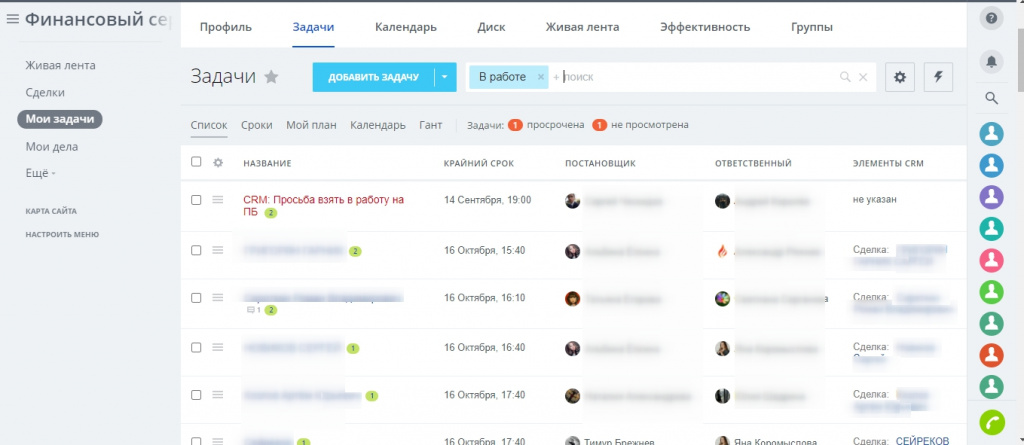1024x445 pixels.
Task: Switch to the Календарь top tab
Action: coord(406,27)
